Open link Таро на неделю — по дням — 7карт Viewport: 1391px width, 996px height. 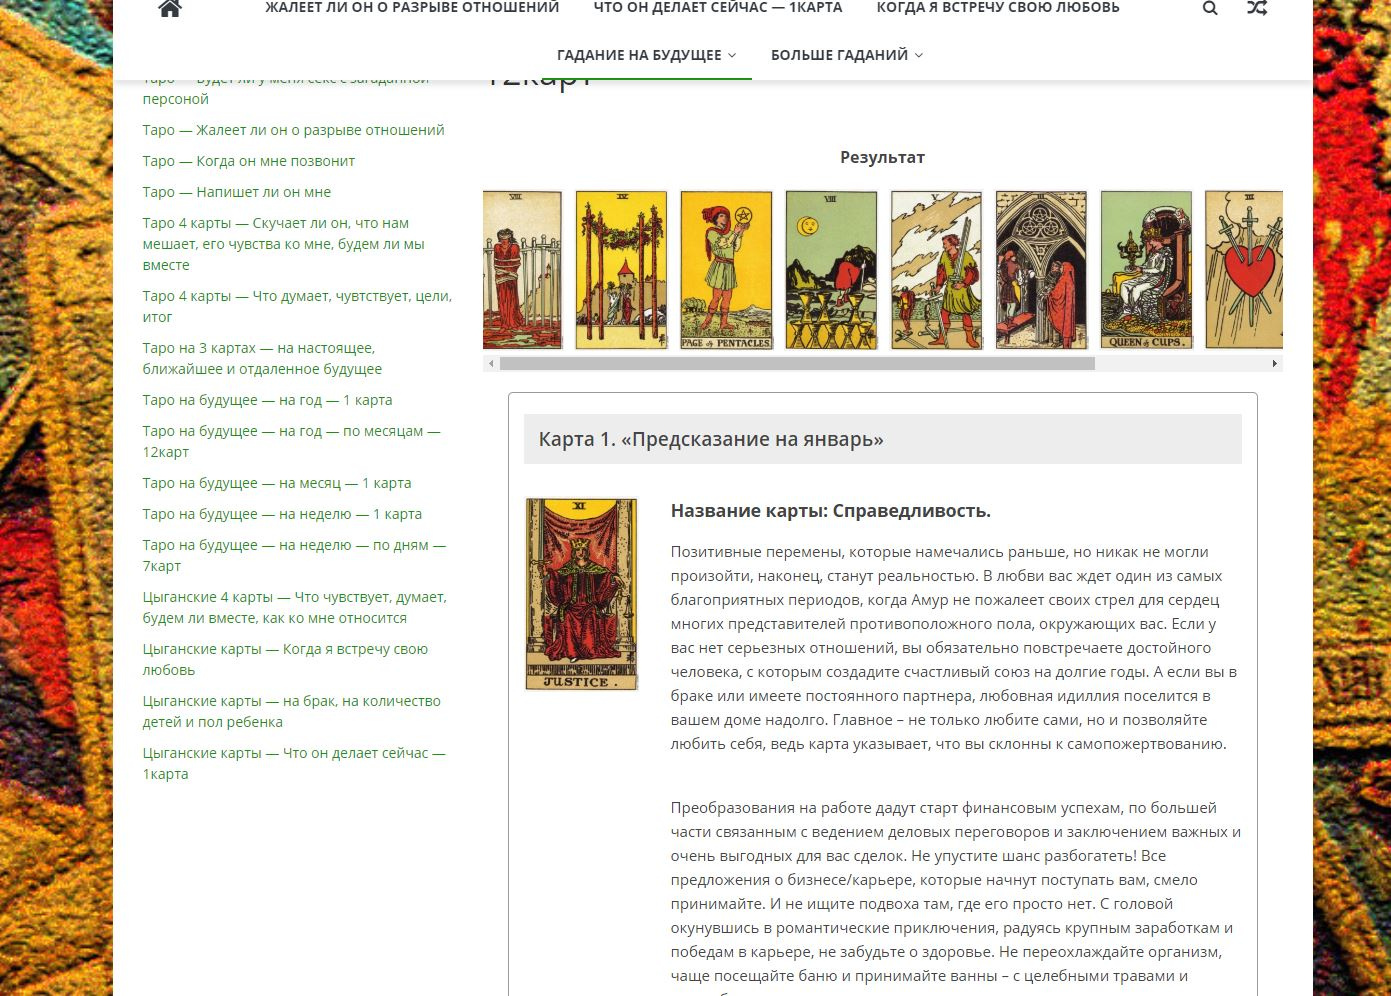point(294,555)
